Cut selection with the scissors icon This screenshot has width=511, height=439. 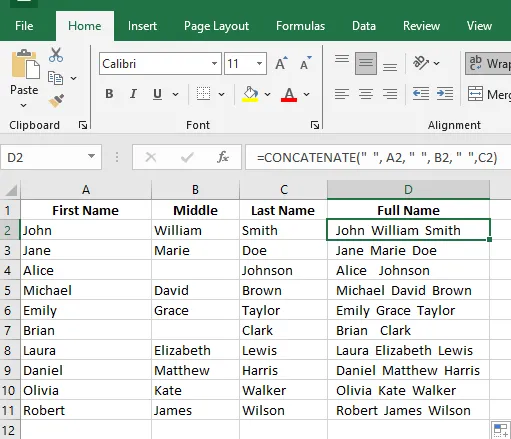pos(56,55)
